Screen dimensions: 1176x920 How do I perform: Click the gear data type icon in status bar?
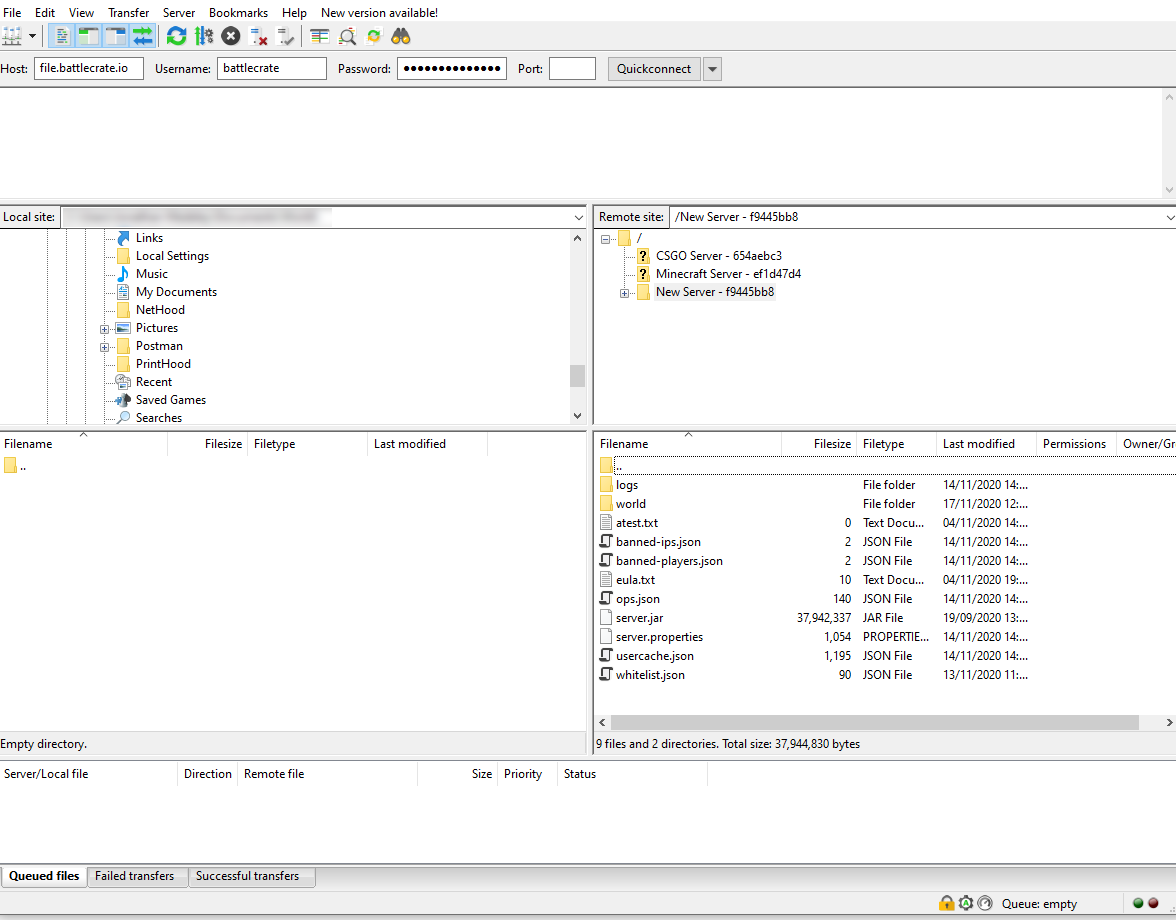click(x=966, y=903)
